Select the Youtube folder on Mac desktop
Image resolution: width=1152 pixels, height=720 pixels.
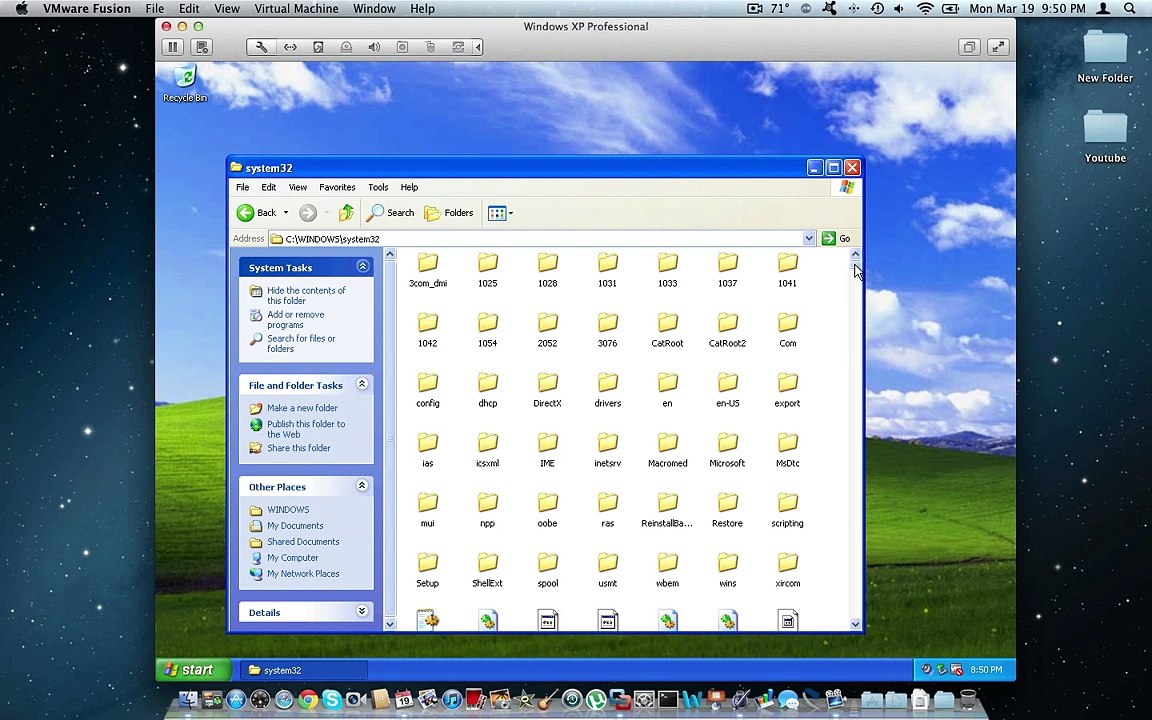pos(1105,137)
